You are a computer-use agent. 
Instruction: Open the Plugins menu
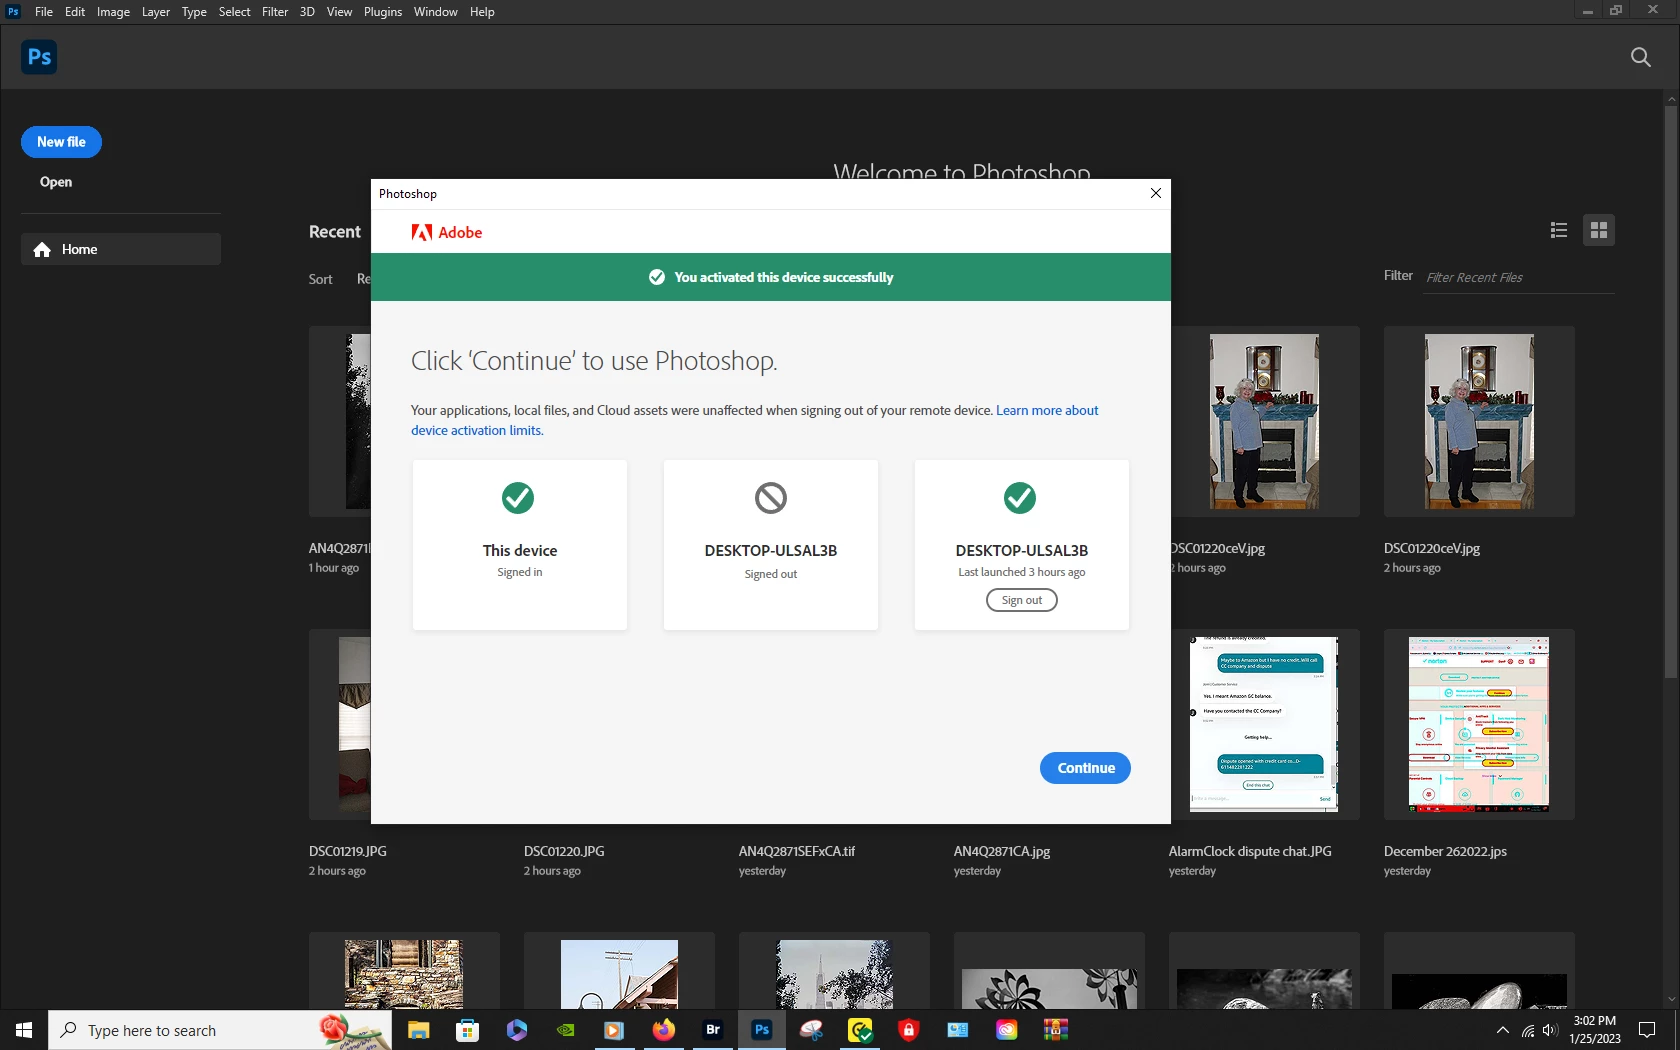(x=382, y=12)
